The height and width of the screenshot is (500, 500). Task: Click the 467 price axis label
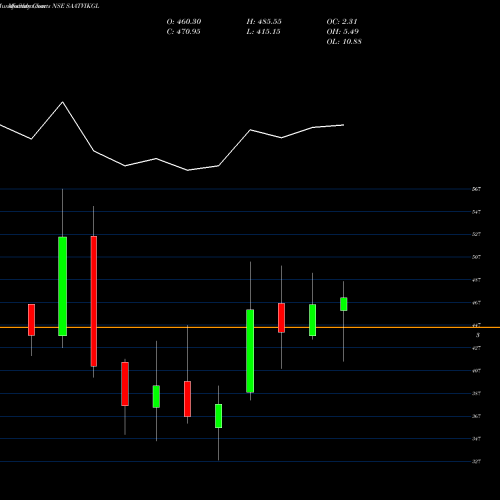point(476,303)
